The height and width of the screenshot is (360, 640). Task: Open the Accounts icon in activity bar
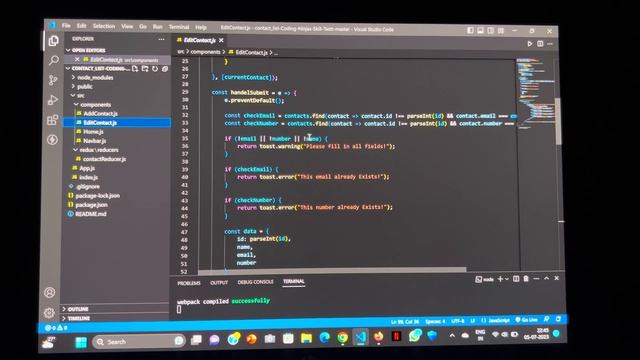click(50, 292)
